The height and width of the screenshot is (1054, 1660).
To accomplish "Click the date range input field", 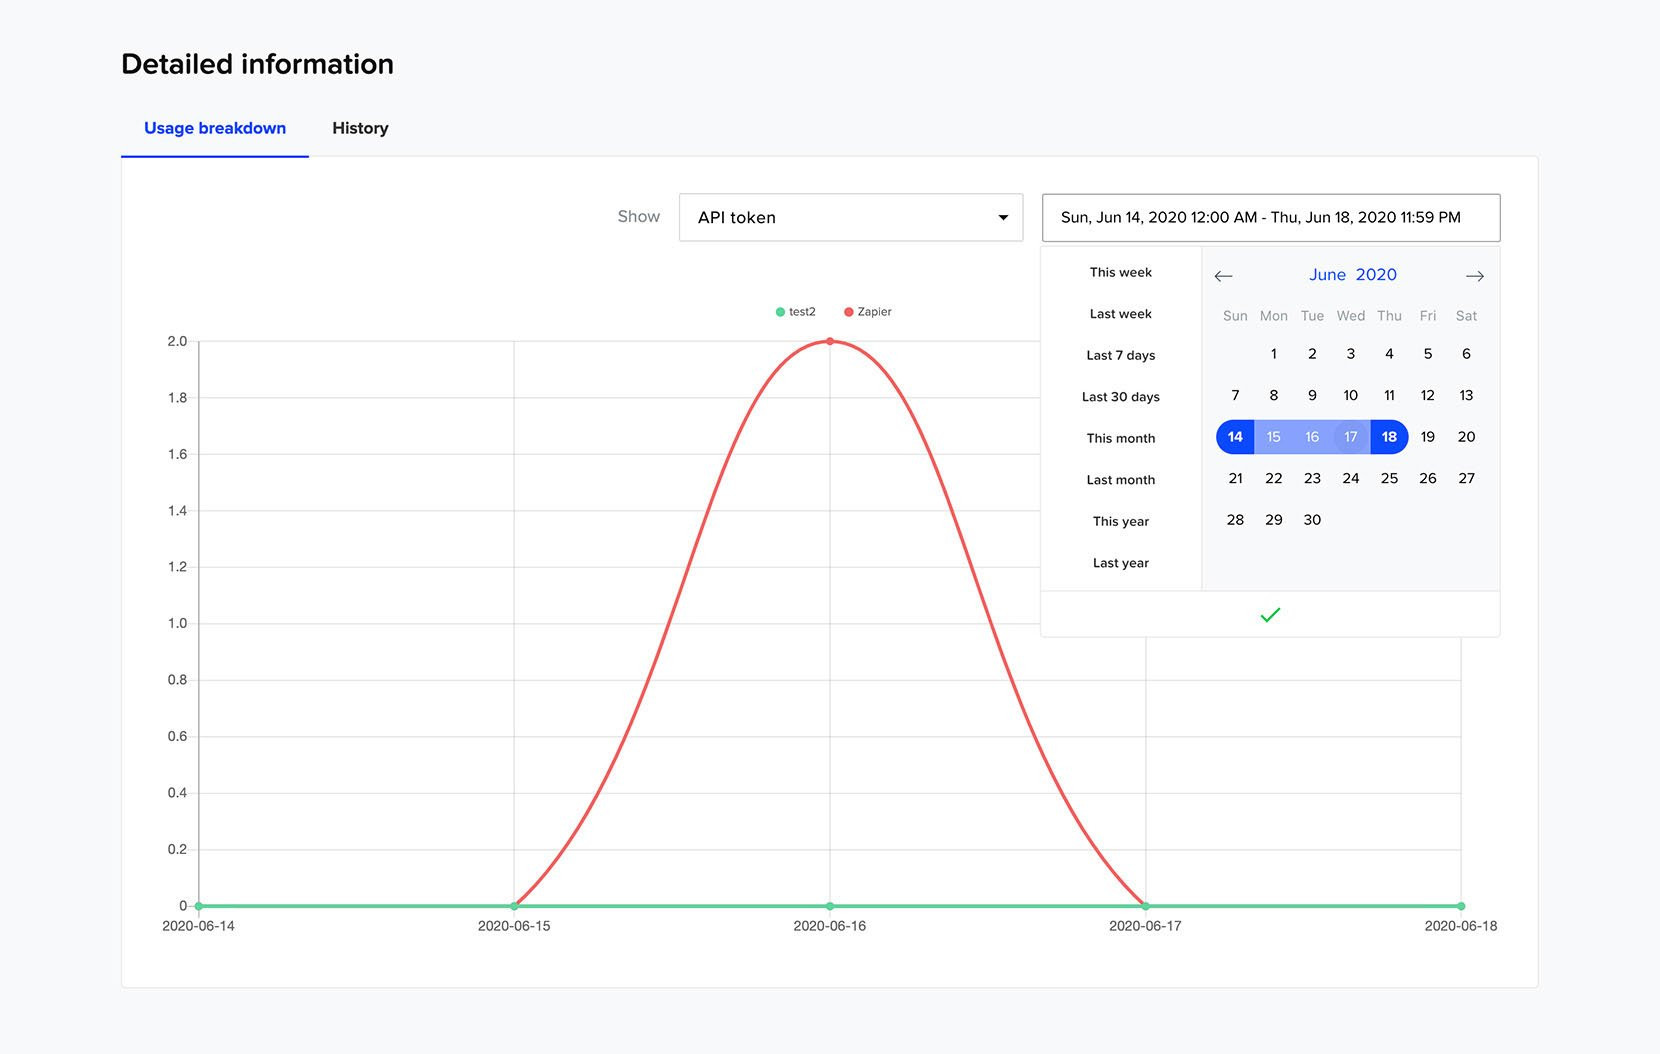I will [x=1271, y=217].
